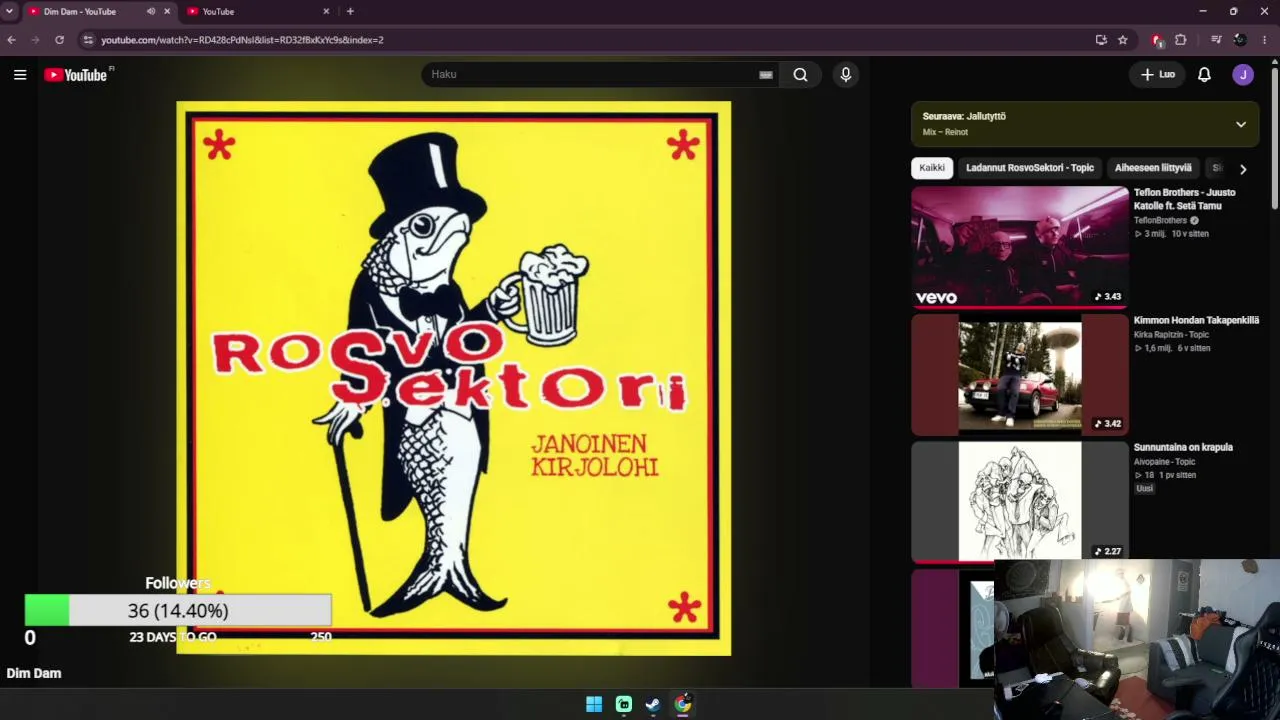Visit the TeflonBrothers channel link
Screen dimensions: 1280x720
click(1160, 221)
